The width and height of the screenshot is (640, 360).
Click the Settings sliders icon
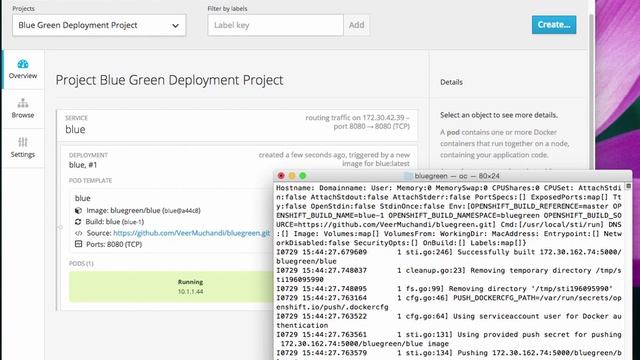[x=23, y=142]
